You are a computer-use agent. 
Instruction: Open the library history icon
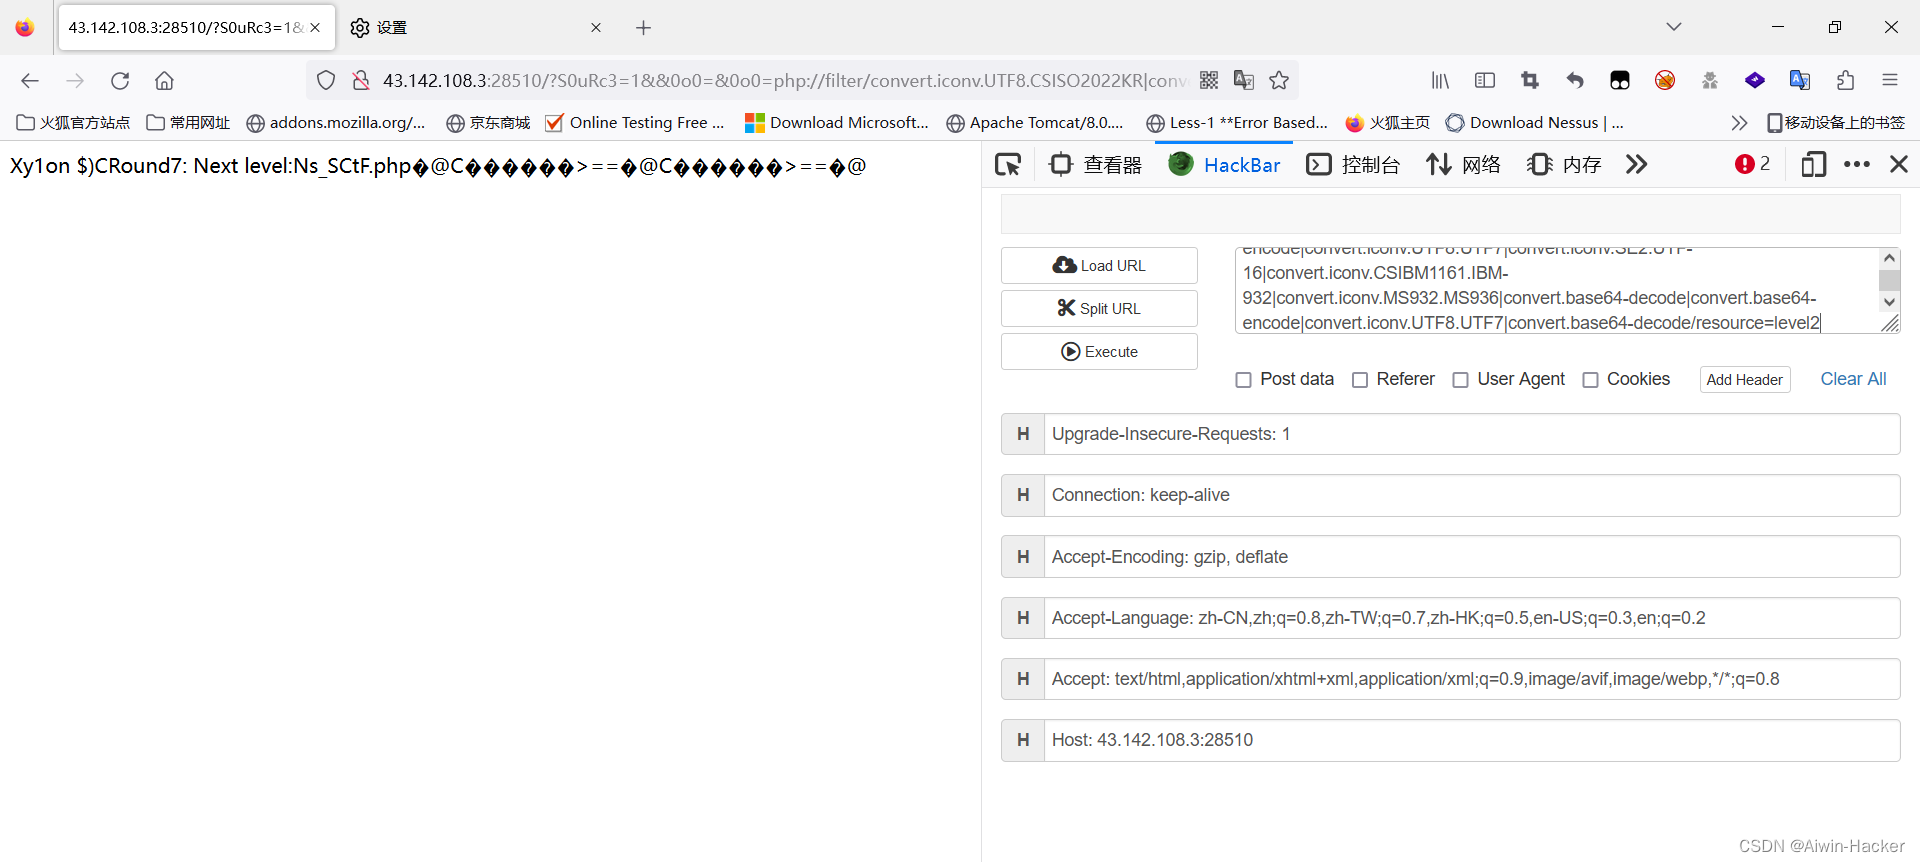pyautogui.click(x=1440, y=81)
